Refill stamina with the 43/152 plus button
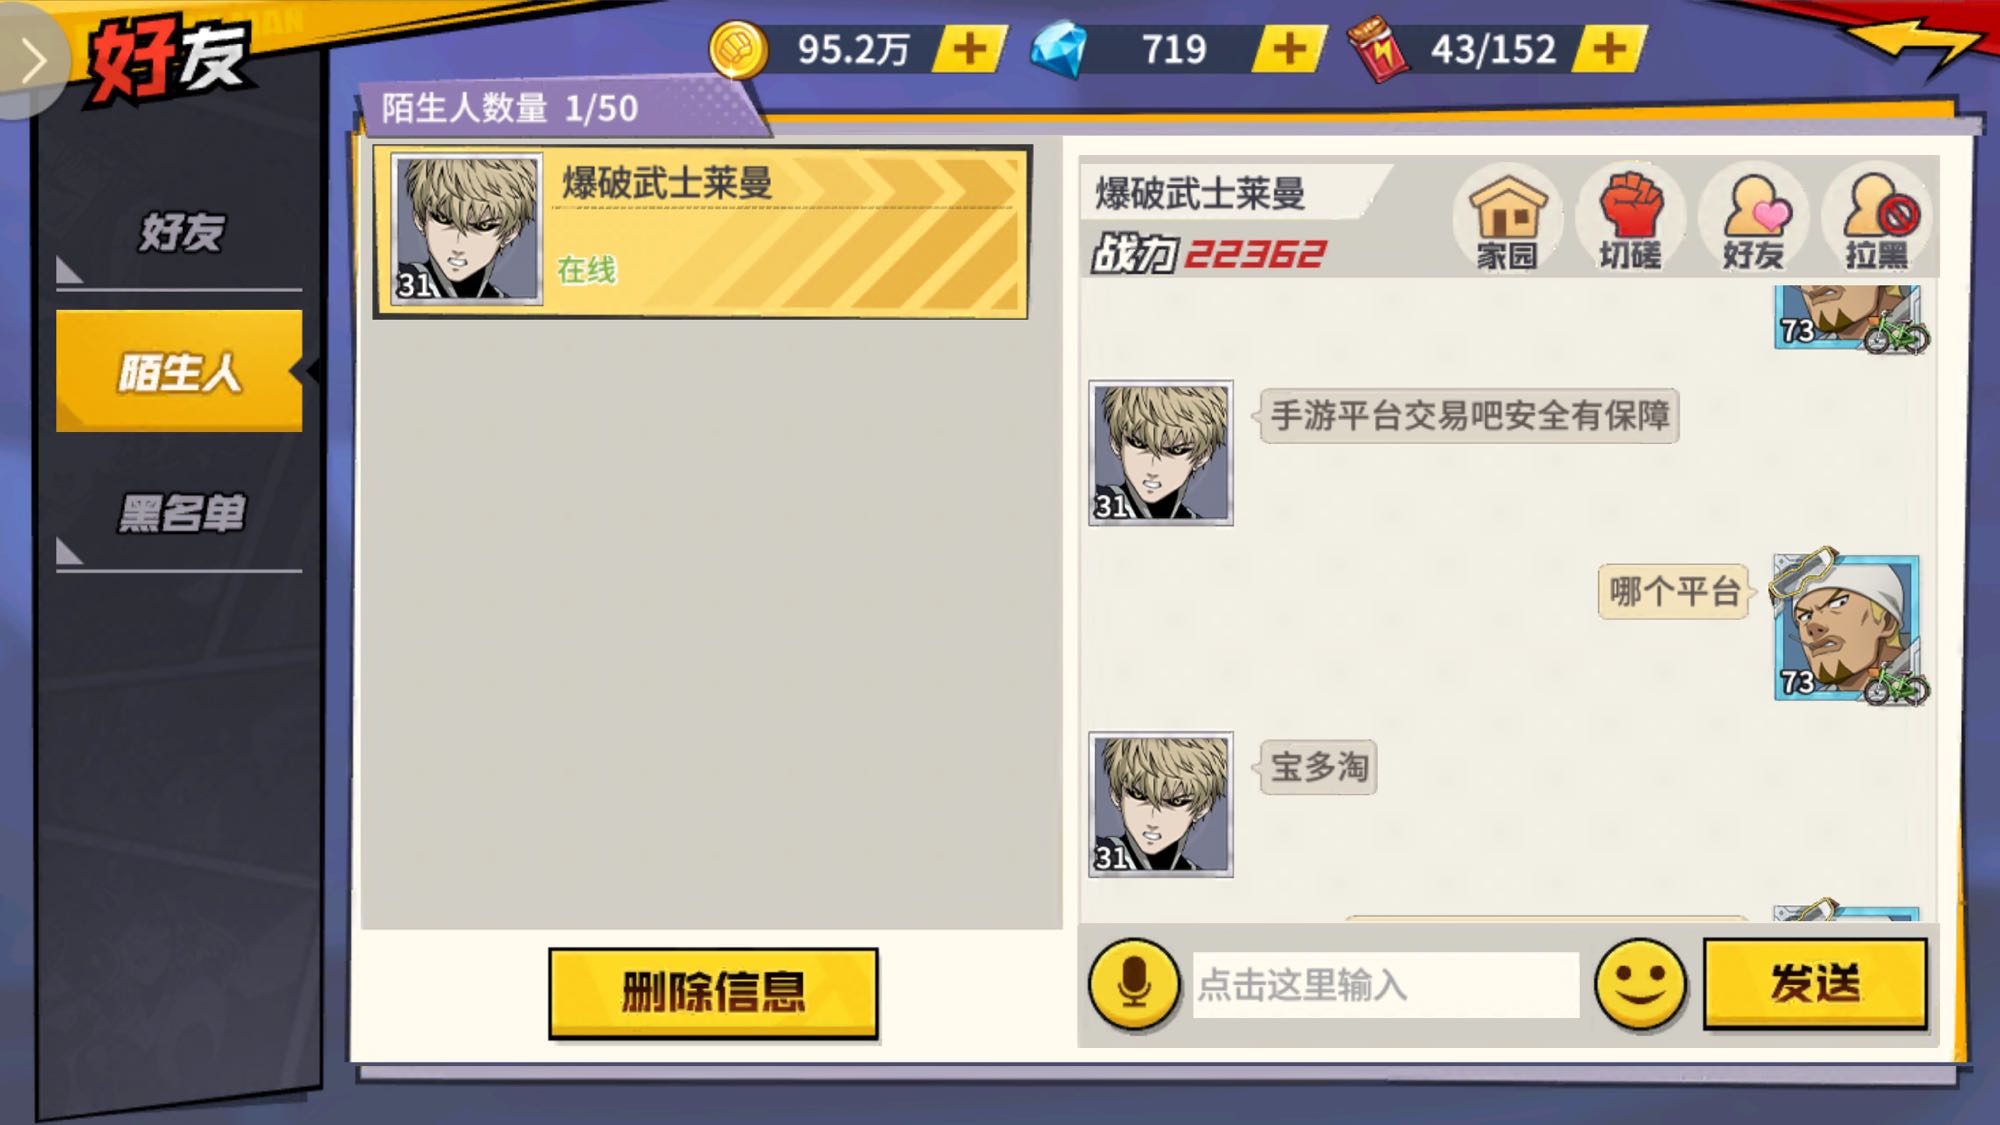The width and height of the screenshot is (2000, 1125). tap(1609, 49)
